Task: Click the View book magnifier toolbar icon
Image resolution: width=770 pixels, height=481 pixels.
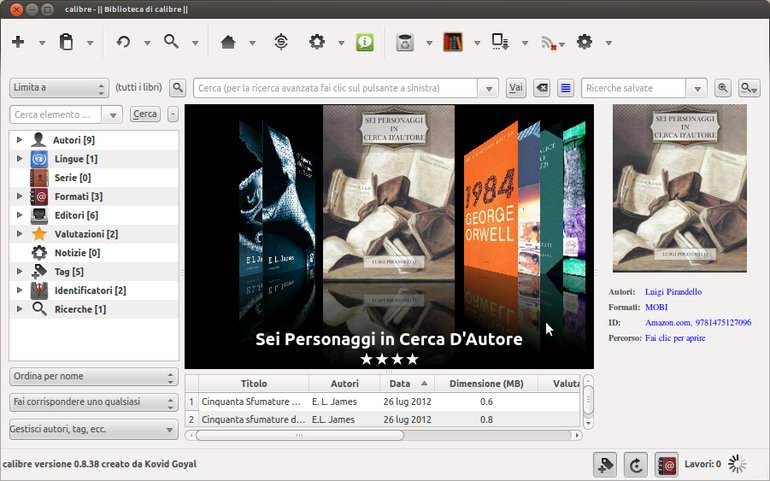Action: 171,42
